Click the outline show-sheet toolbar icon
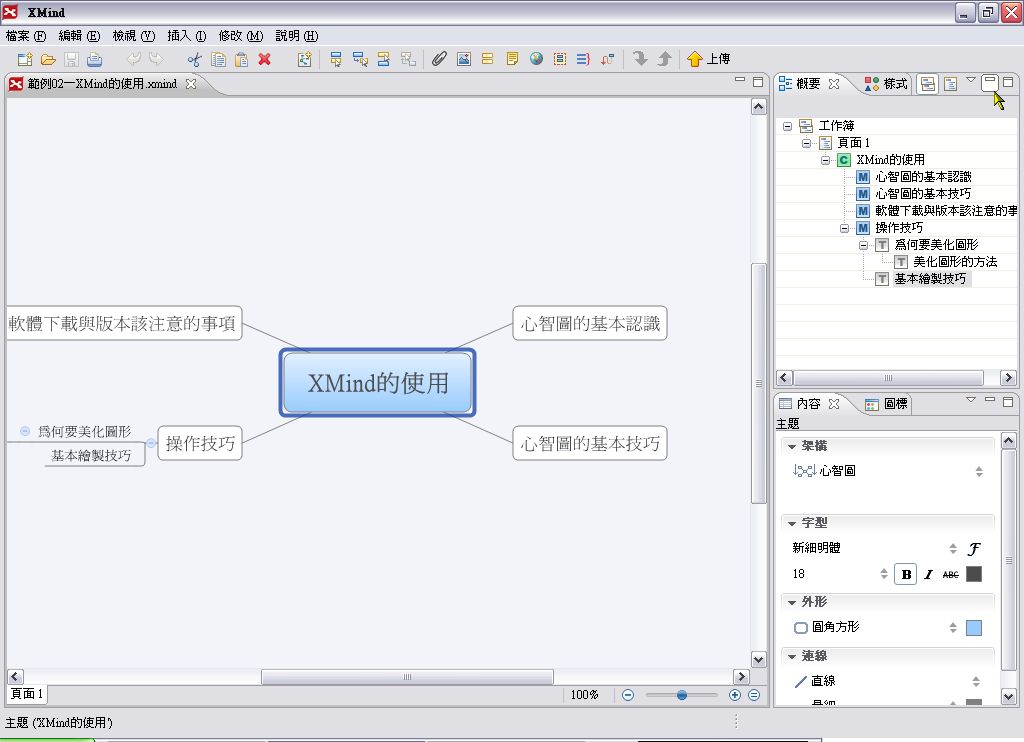 (x=951, y=84)
